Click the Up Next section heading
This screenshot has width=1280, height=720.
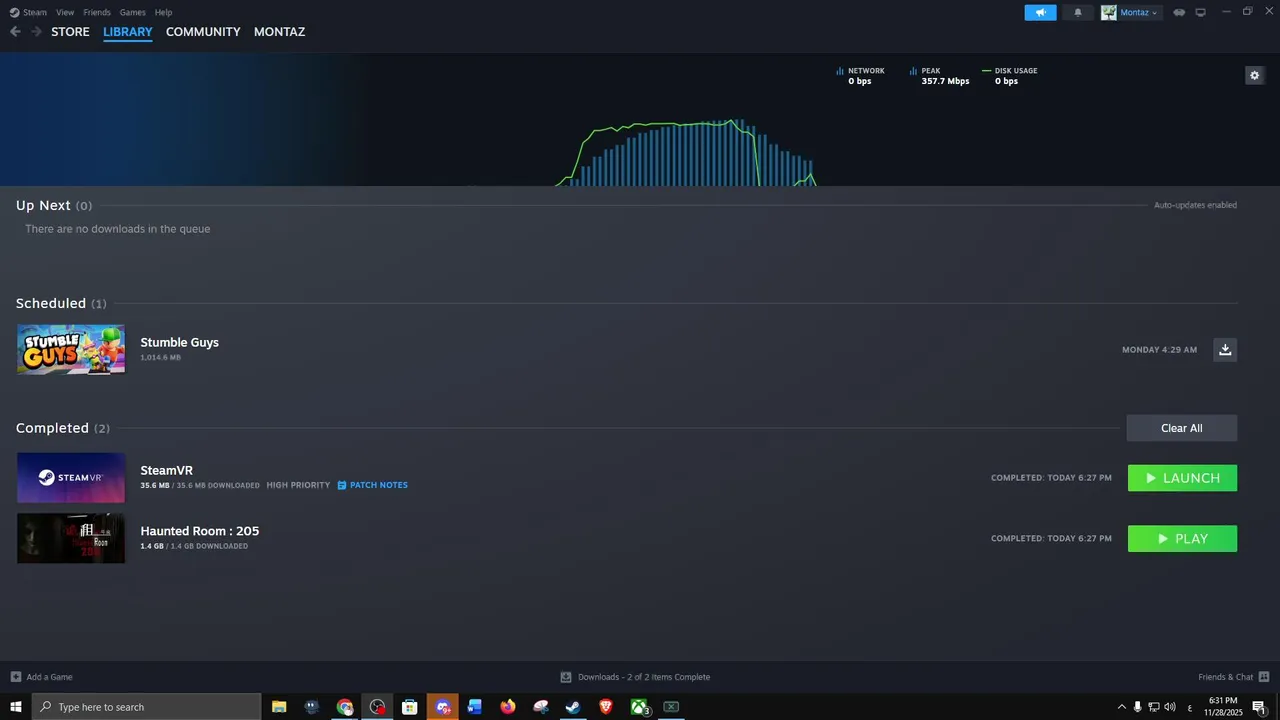pyautogui.click(x=54, y=205)
